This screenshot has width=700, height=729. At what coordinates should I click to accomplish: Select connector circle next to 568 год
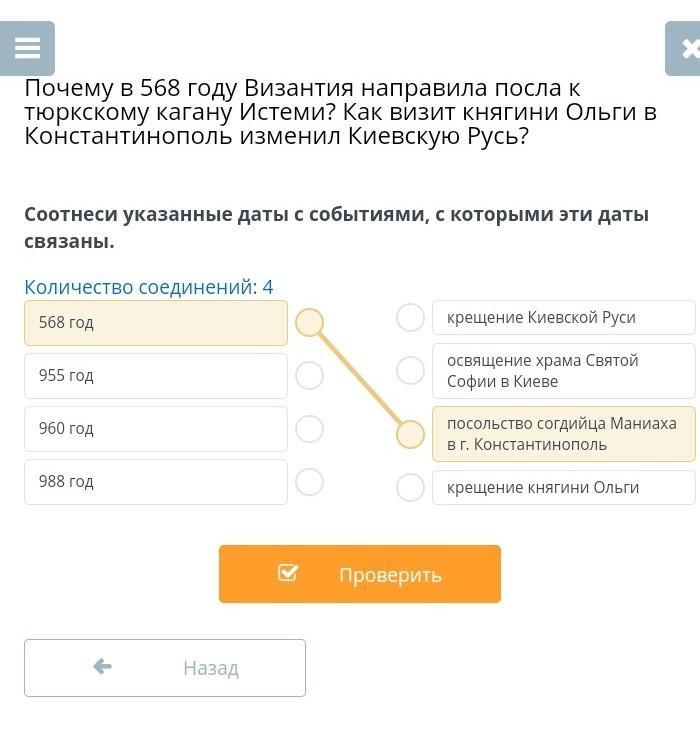coord(310,322)
